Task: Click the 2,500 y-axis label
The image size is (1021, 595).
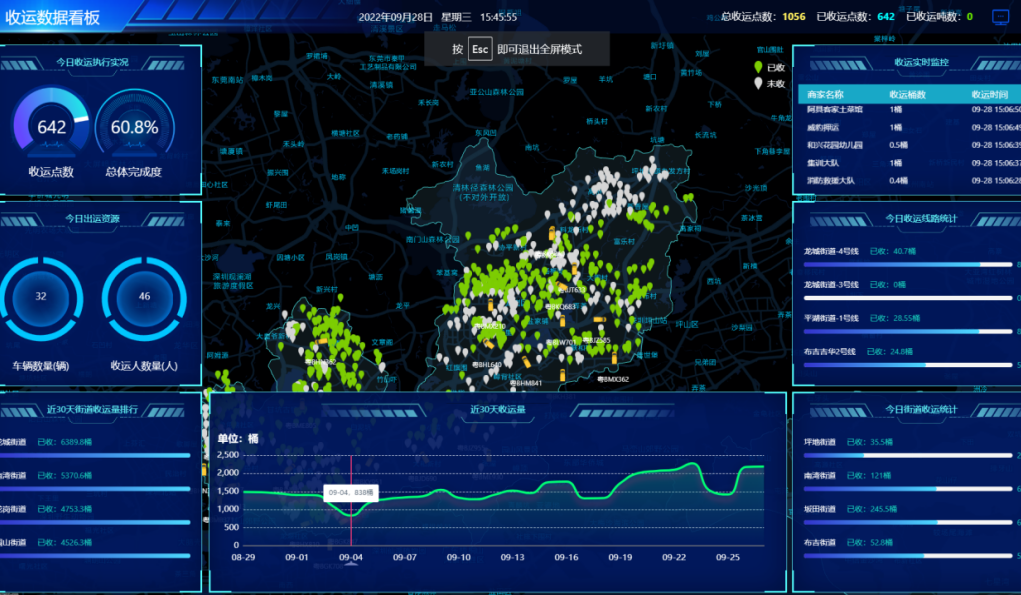Action: [x=228, y=455]
